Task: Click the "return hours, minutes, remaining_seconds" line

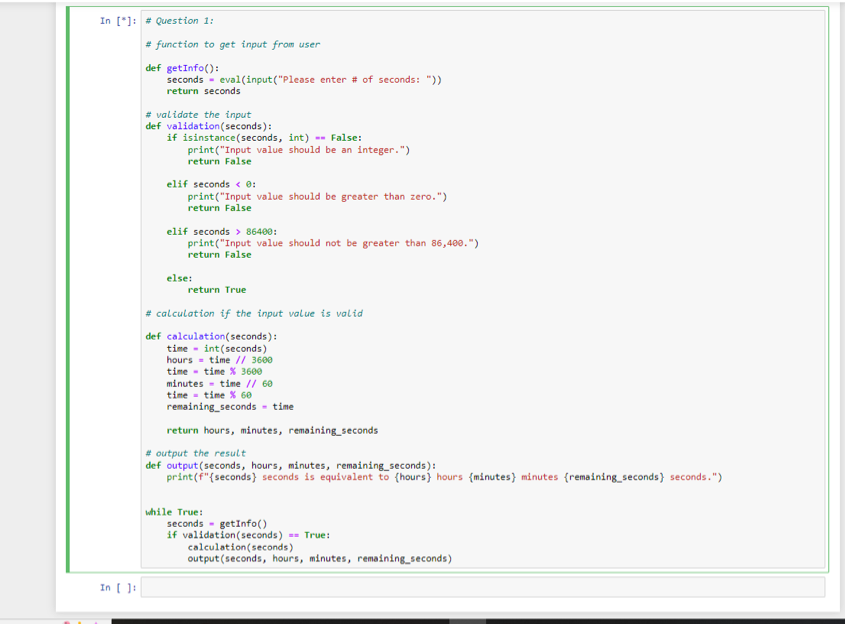Action: pyautogui.click(x=272, y=431)
